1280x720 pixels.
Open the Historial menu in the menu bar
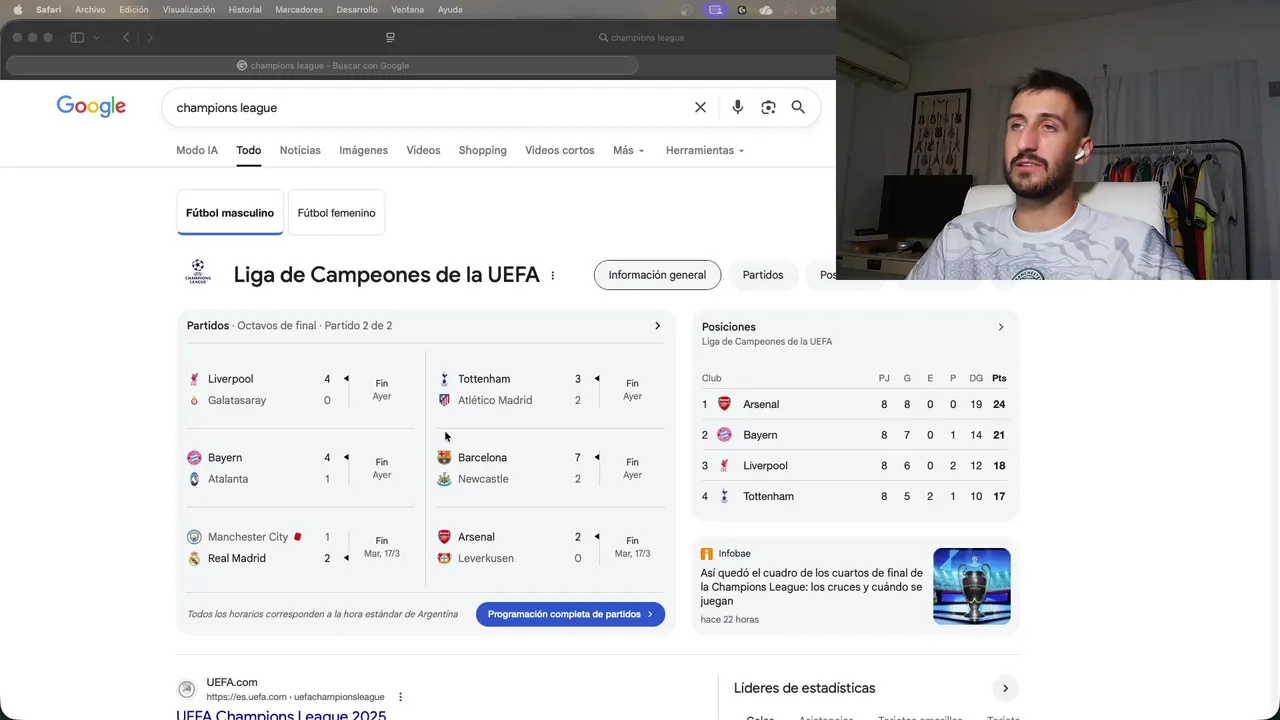click(x=245, y=9)
